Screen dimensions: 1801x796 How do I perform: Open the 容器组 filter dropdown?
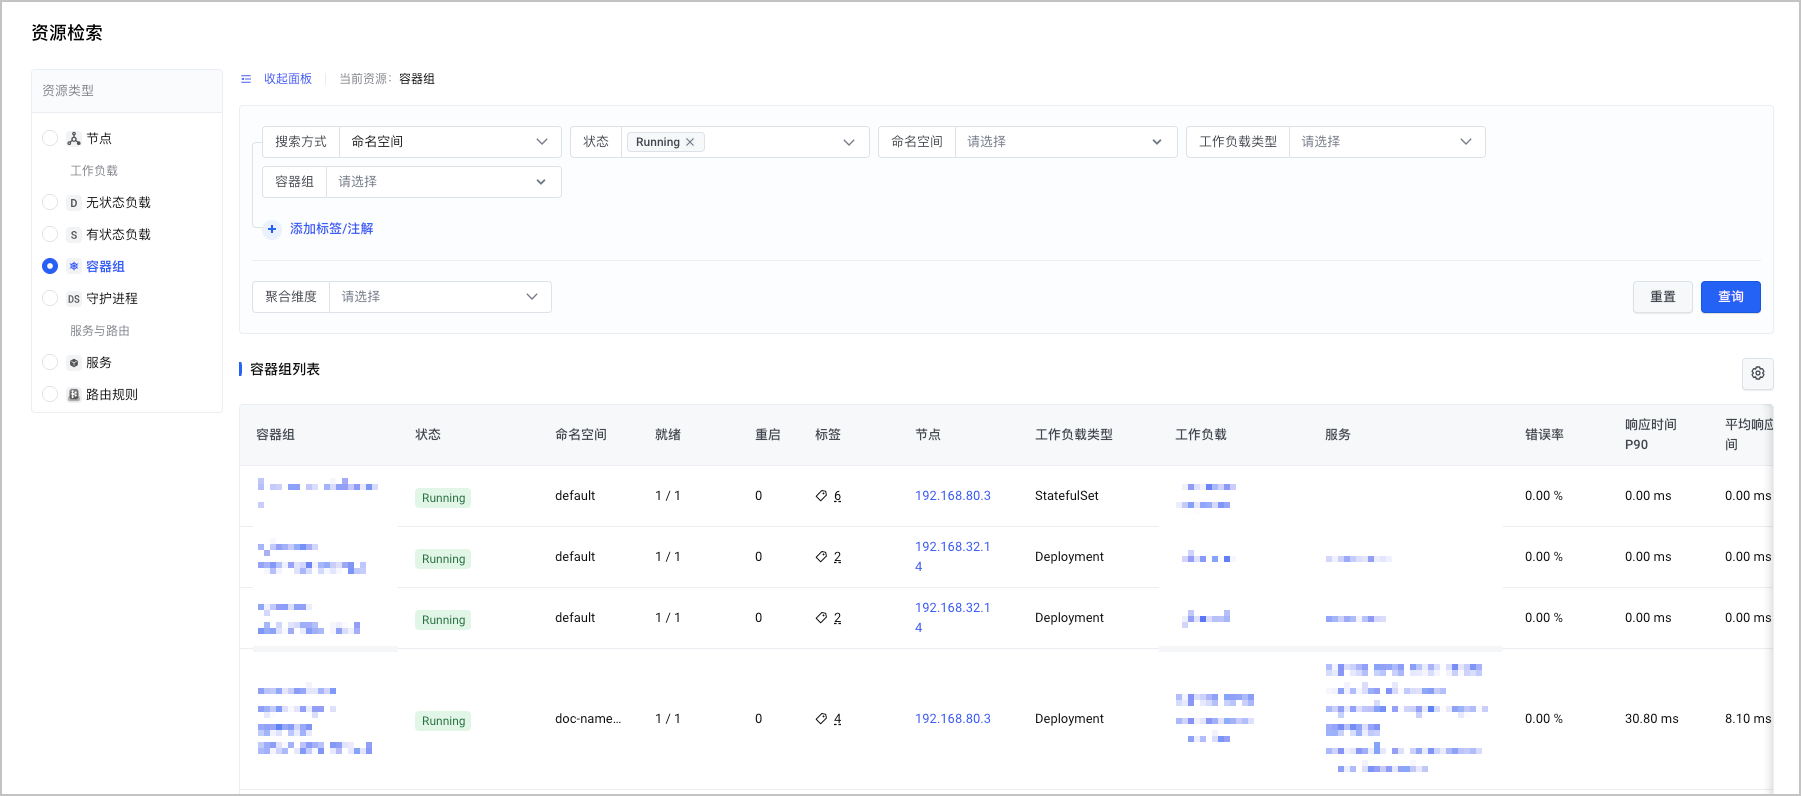pos(443,182)
